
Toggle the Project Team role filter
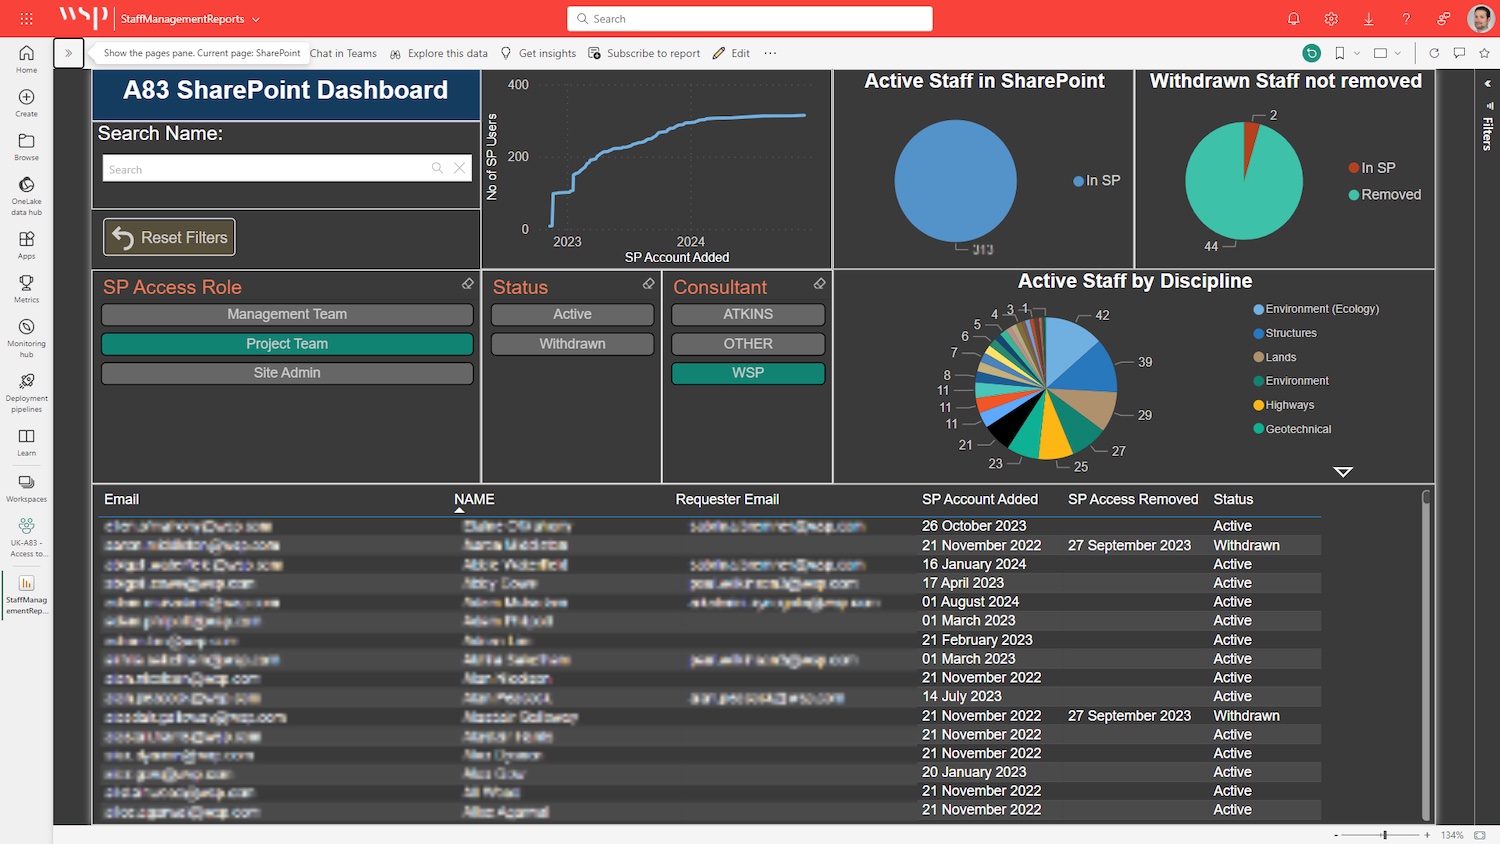(287, 344)
